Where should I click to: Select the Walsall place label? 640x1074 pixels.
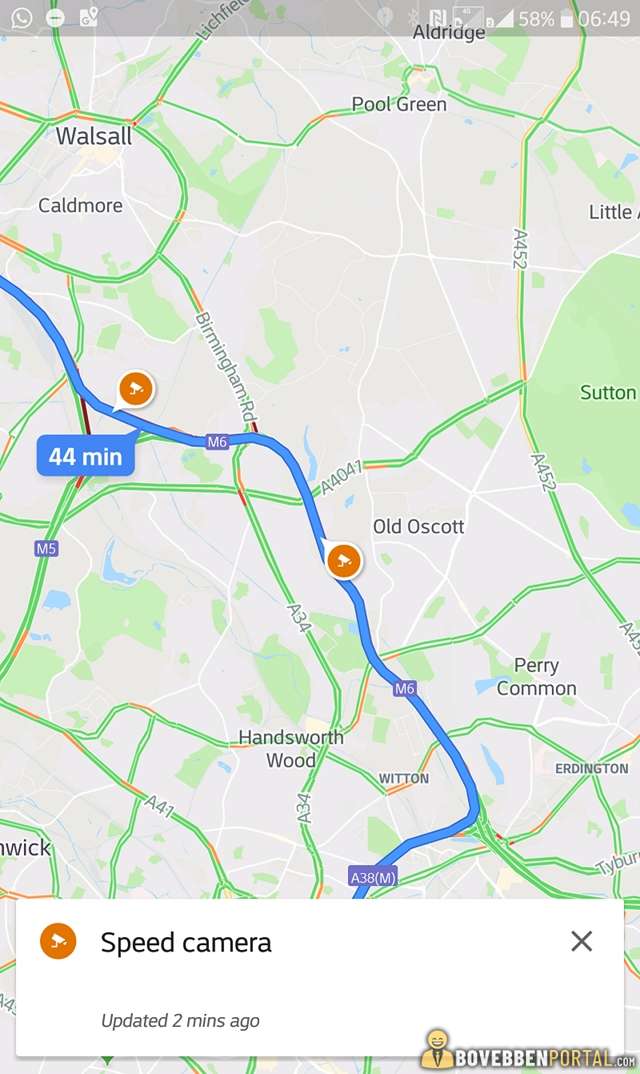94,136
